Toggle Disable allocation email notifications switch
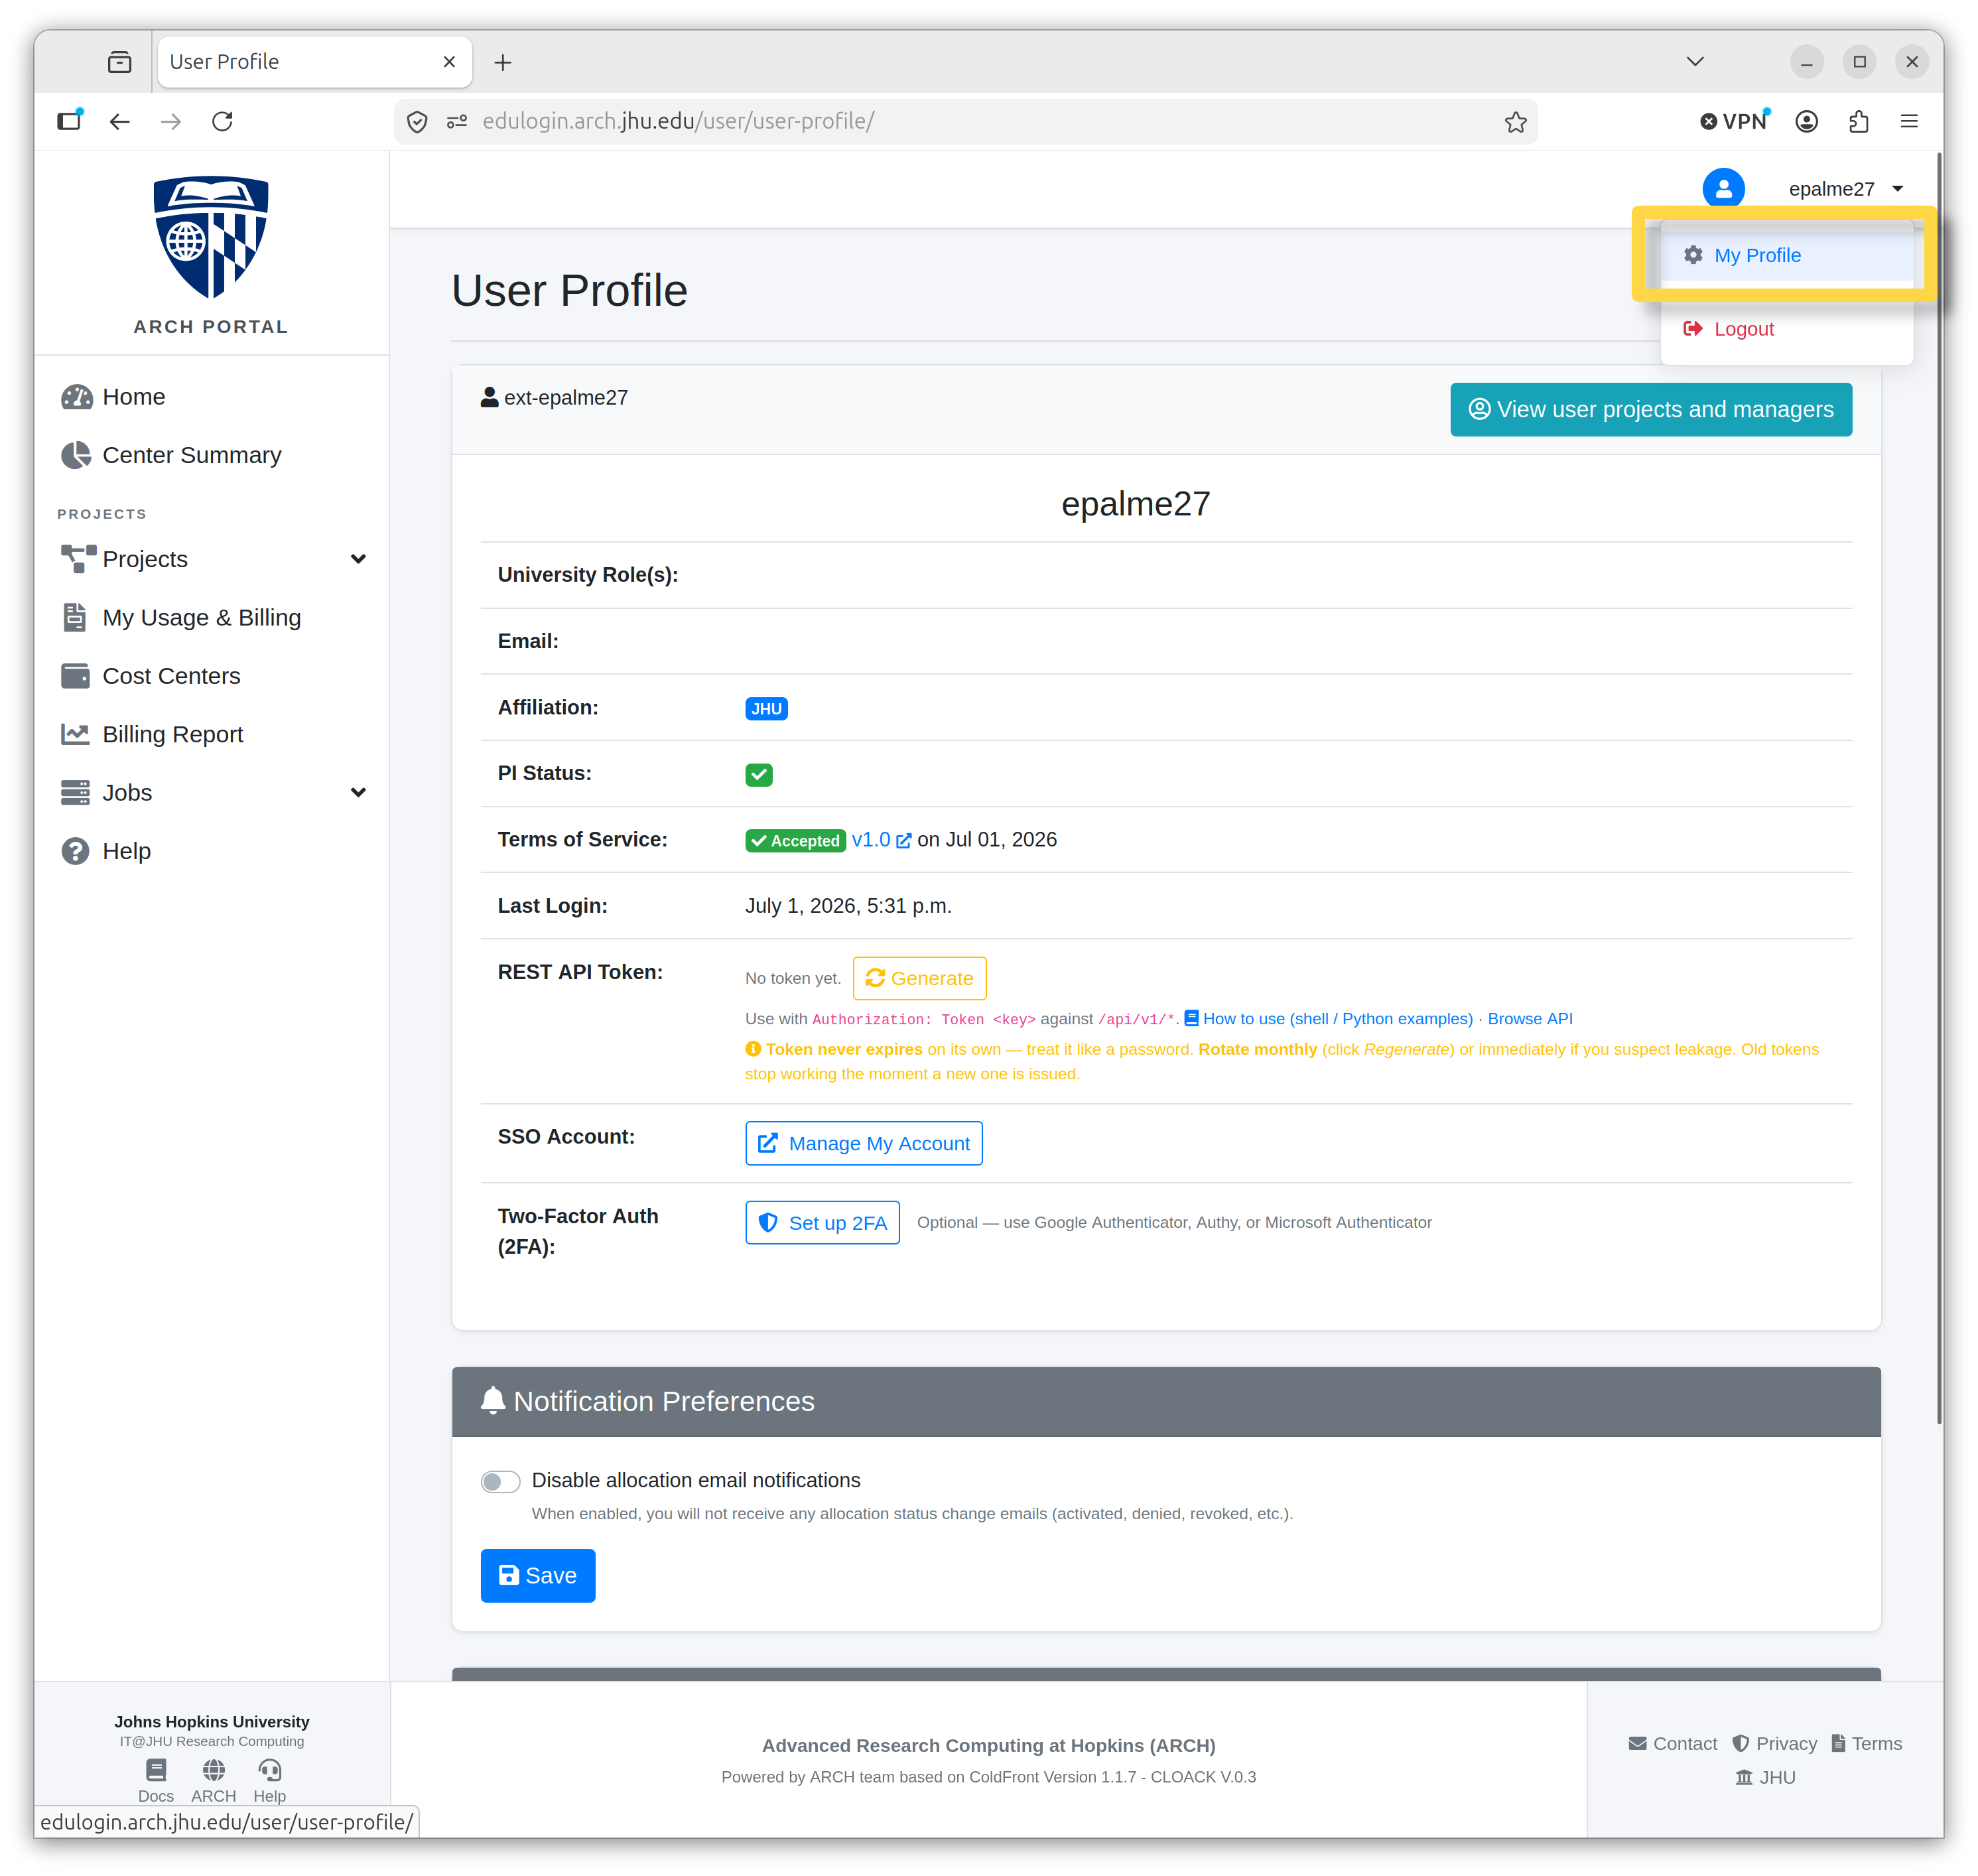The height and width of the screenshot is (1876, 1978). pyautogui.click(x=500, y=1481)
